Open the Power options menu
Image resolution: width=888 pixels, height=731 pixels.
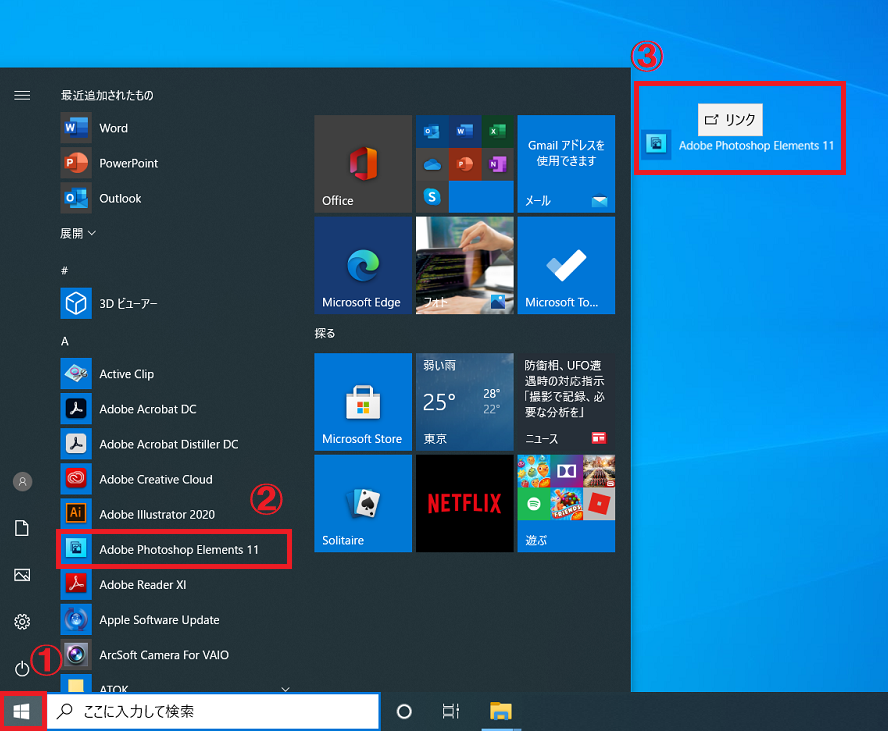[x=22, y=669]
